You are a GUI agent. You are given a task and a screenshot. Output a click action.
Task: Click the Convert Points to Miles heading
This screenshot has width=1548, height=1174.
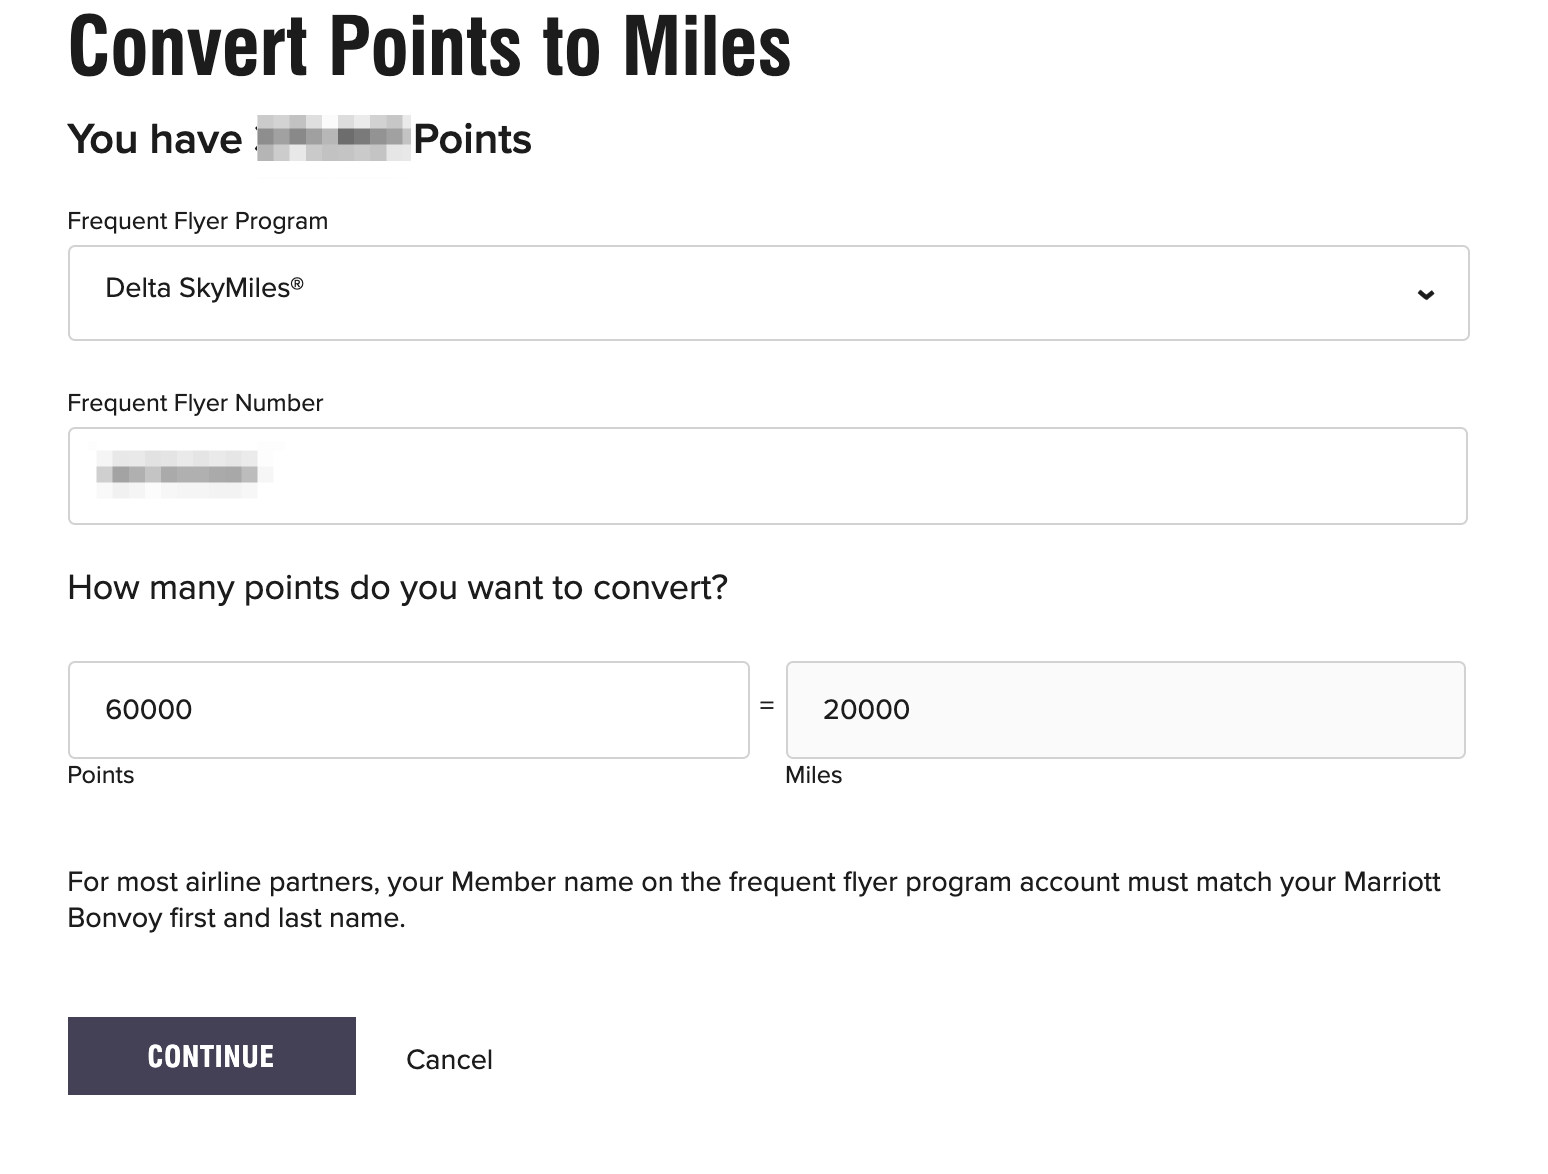coord(428,45)
